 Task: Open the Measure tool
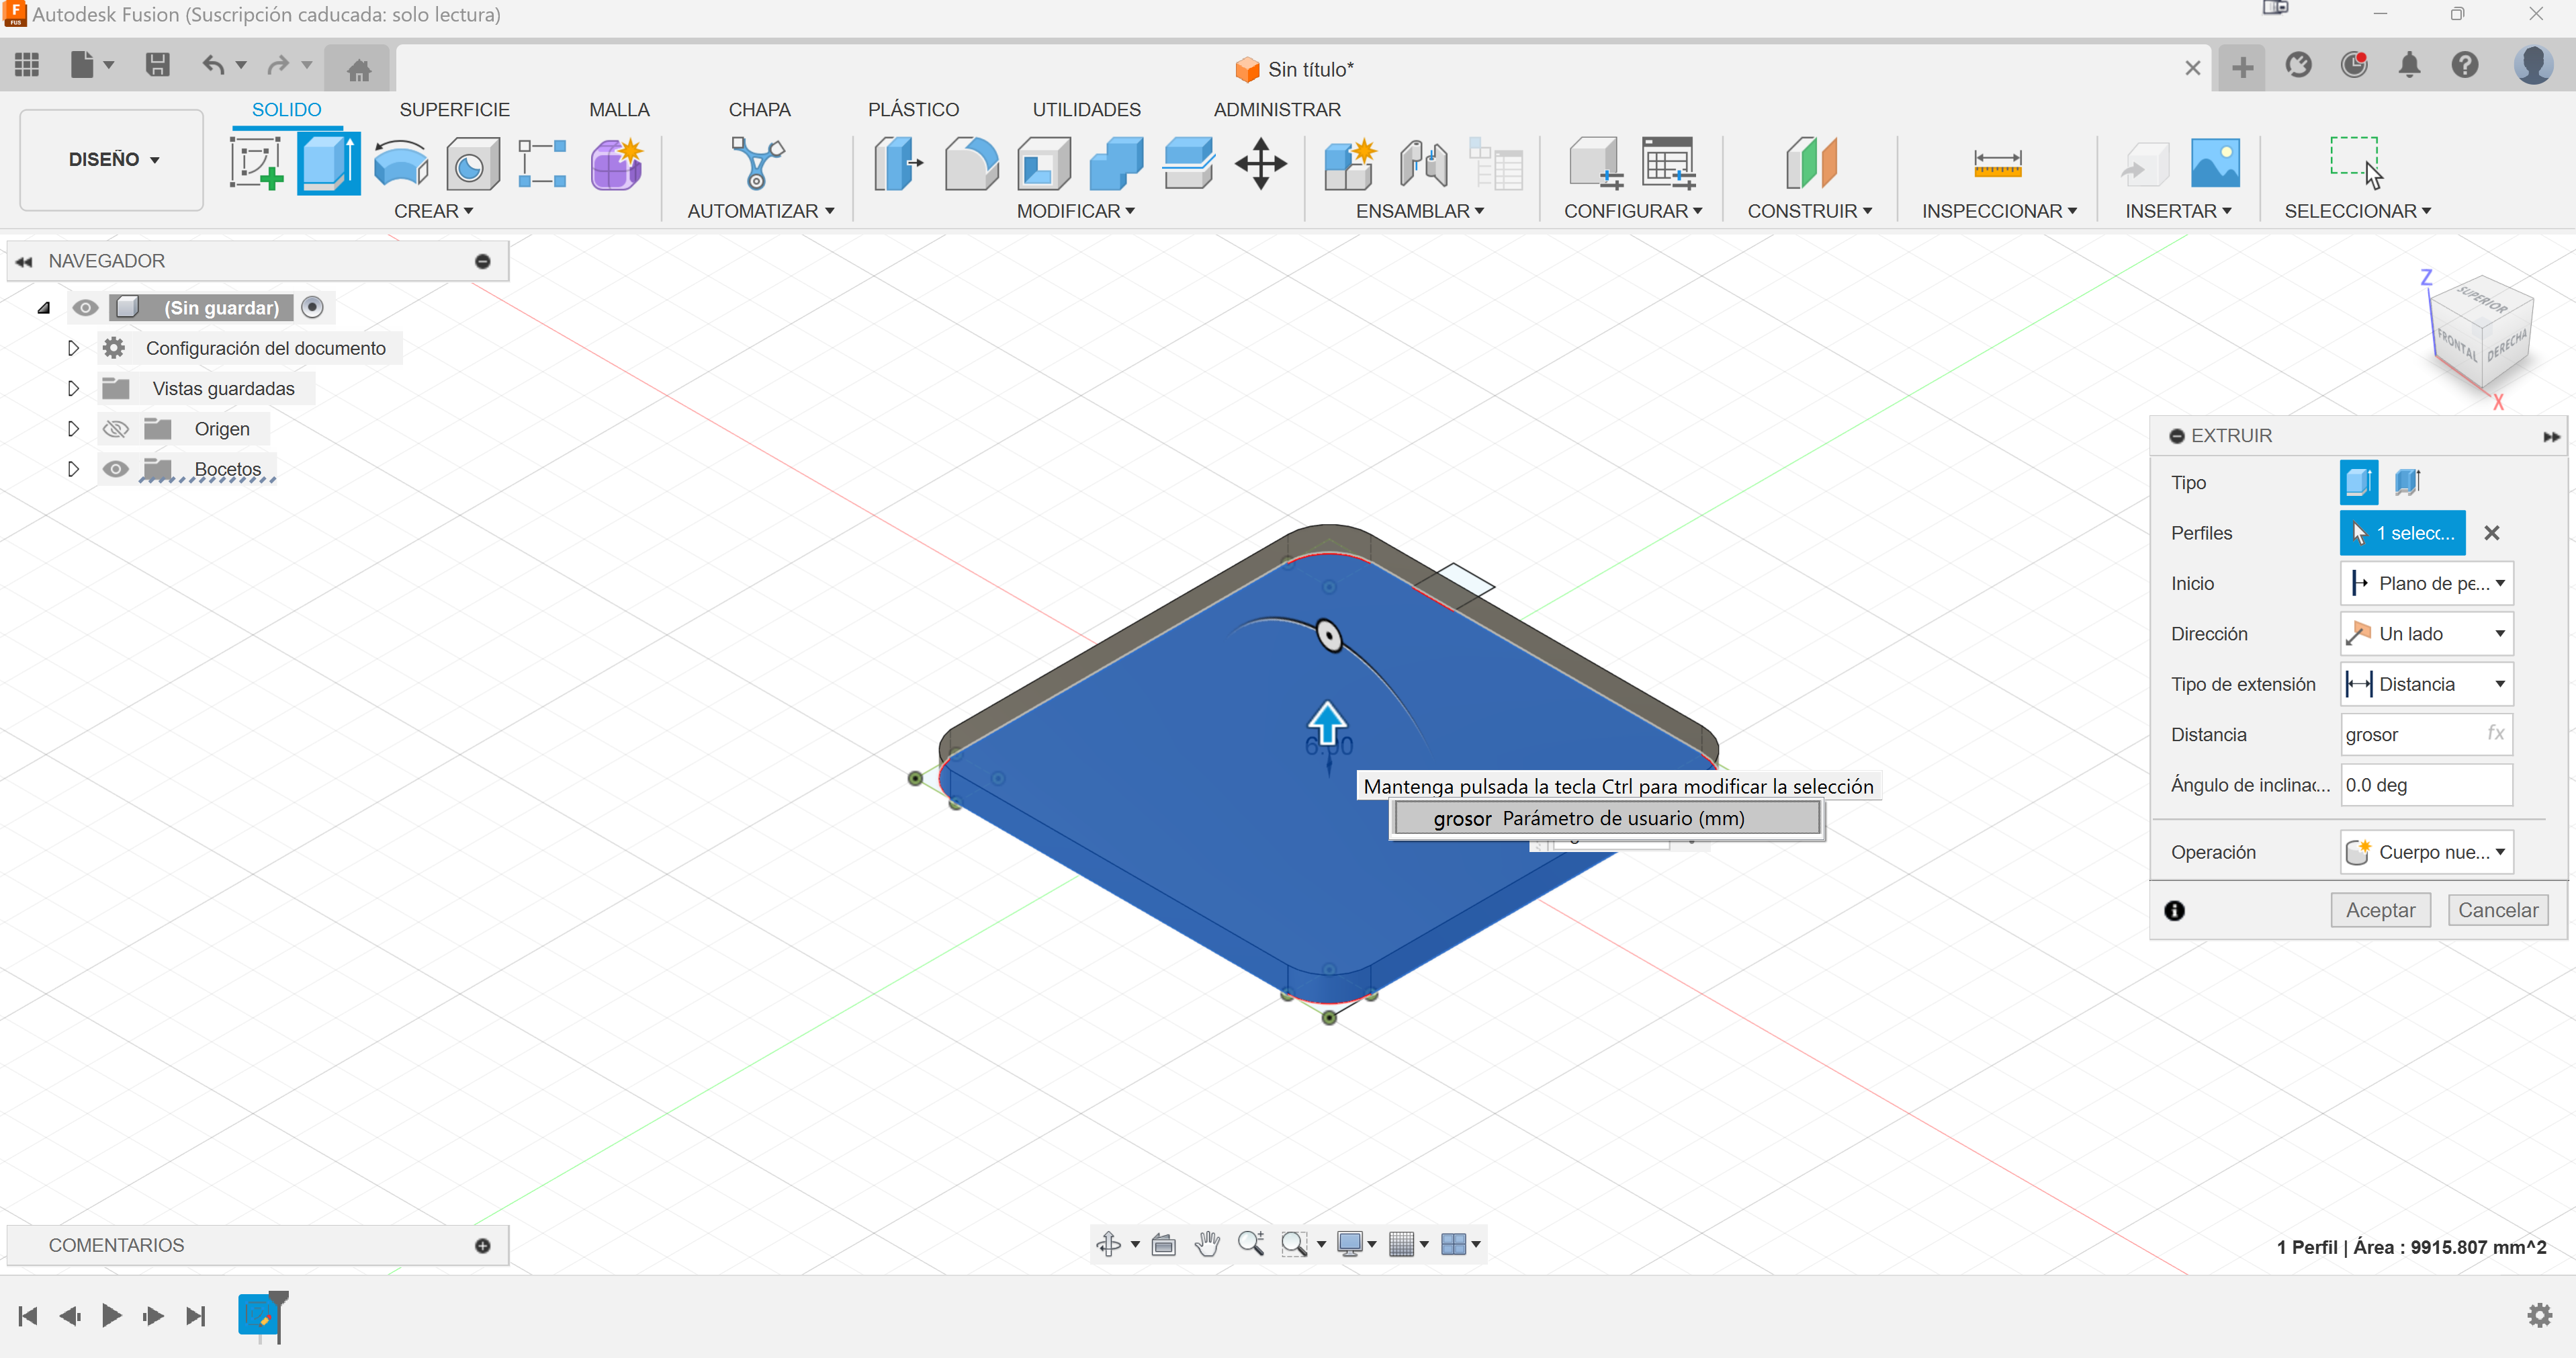1997,163
